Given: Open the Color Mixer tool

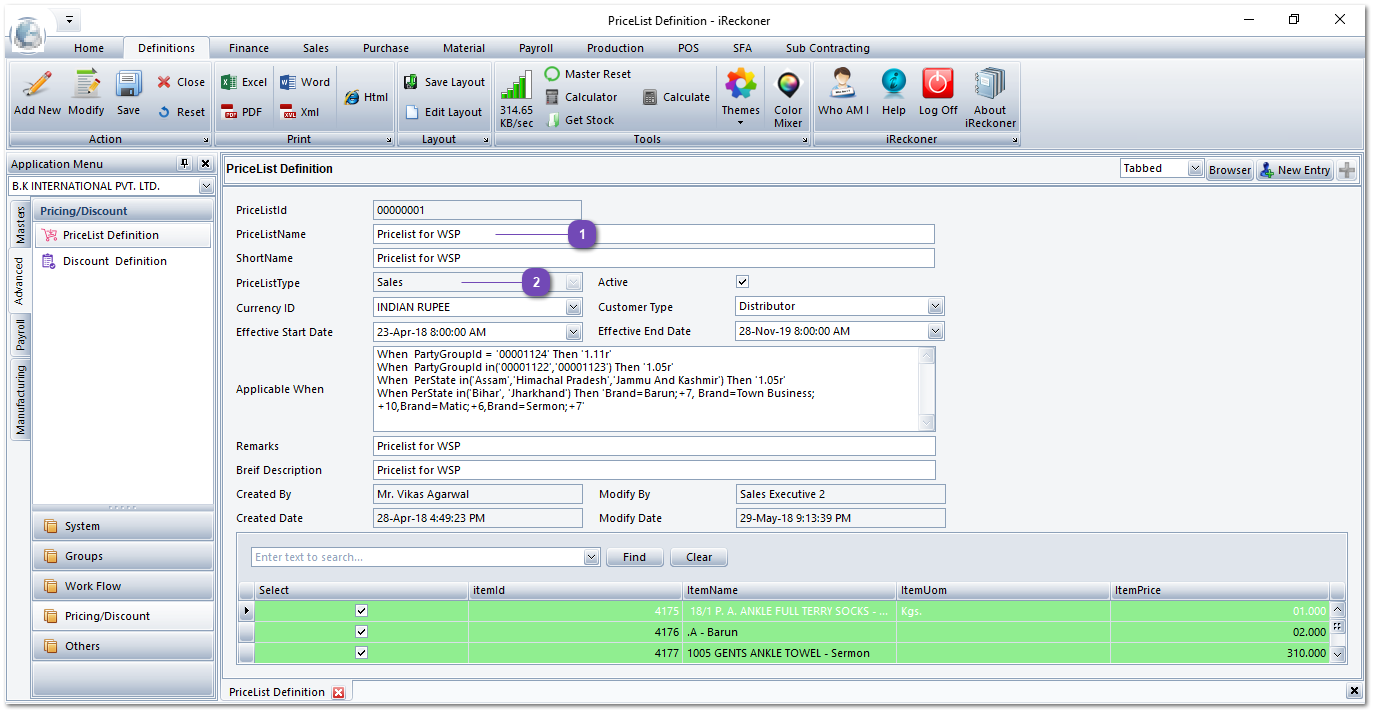Looking at the screenshot, I should (x=788, y=97).
